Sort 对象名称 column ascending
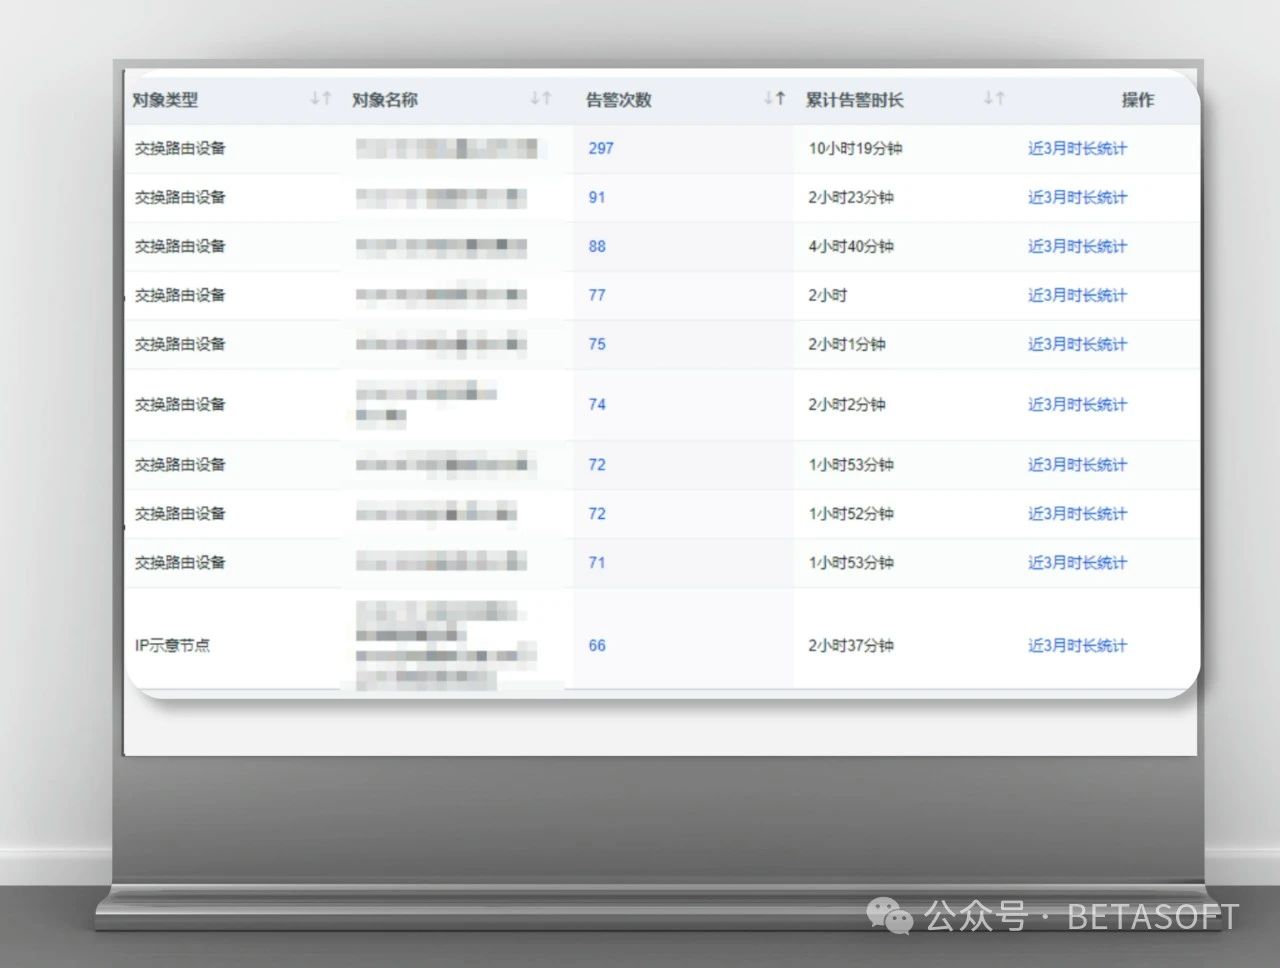Image resolution: width=1280 pixels, height=968 pixels. coord(547,98)
